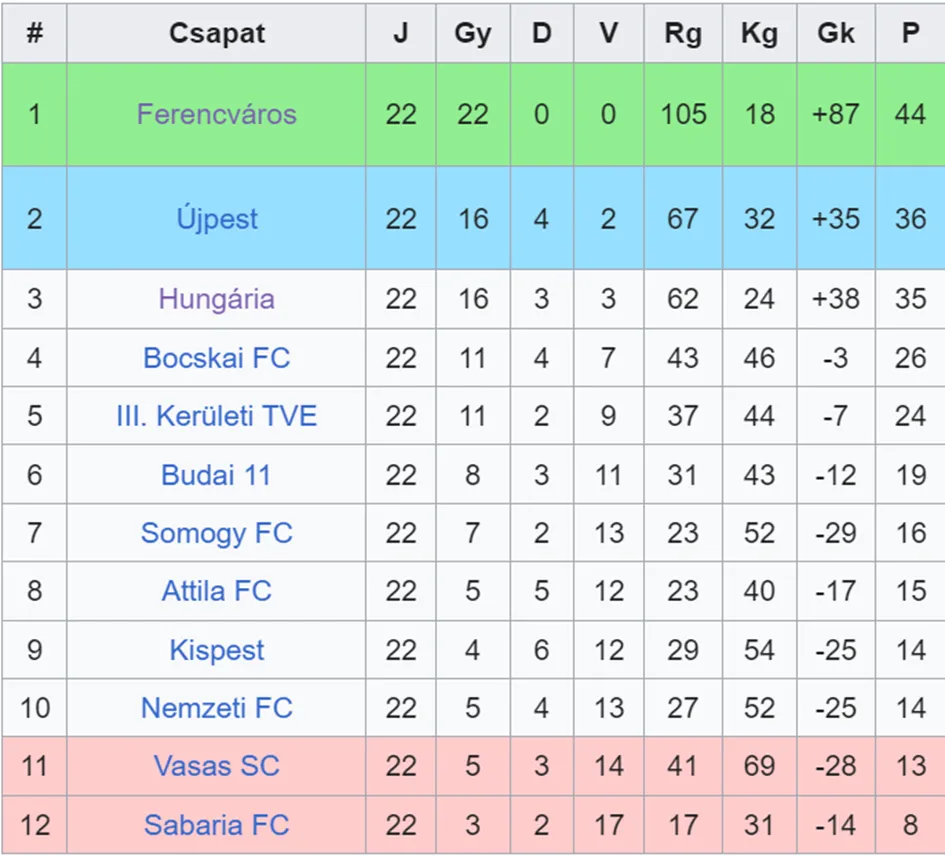Image resolution: width=945 pixels, height=857 pixels.
Task: Click the Gk column header
Action: pyautogui.click(x=836, y=33)
